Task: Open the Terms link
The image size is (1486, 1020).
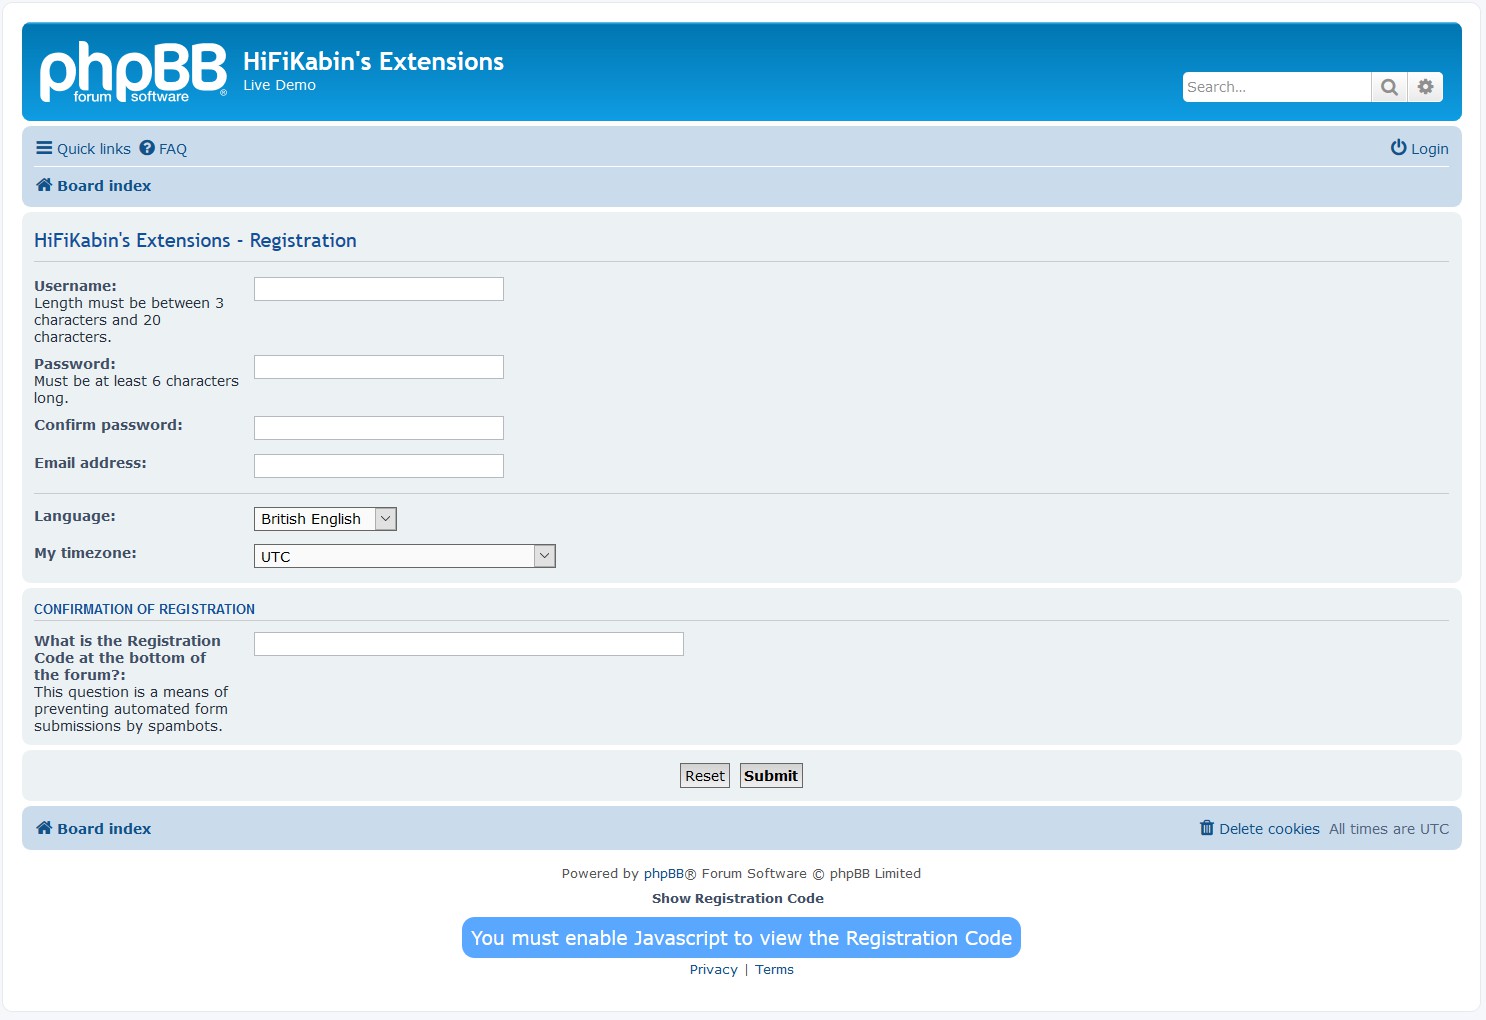Action: coord(774,969)
